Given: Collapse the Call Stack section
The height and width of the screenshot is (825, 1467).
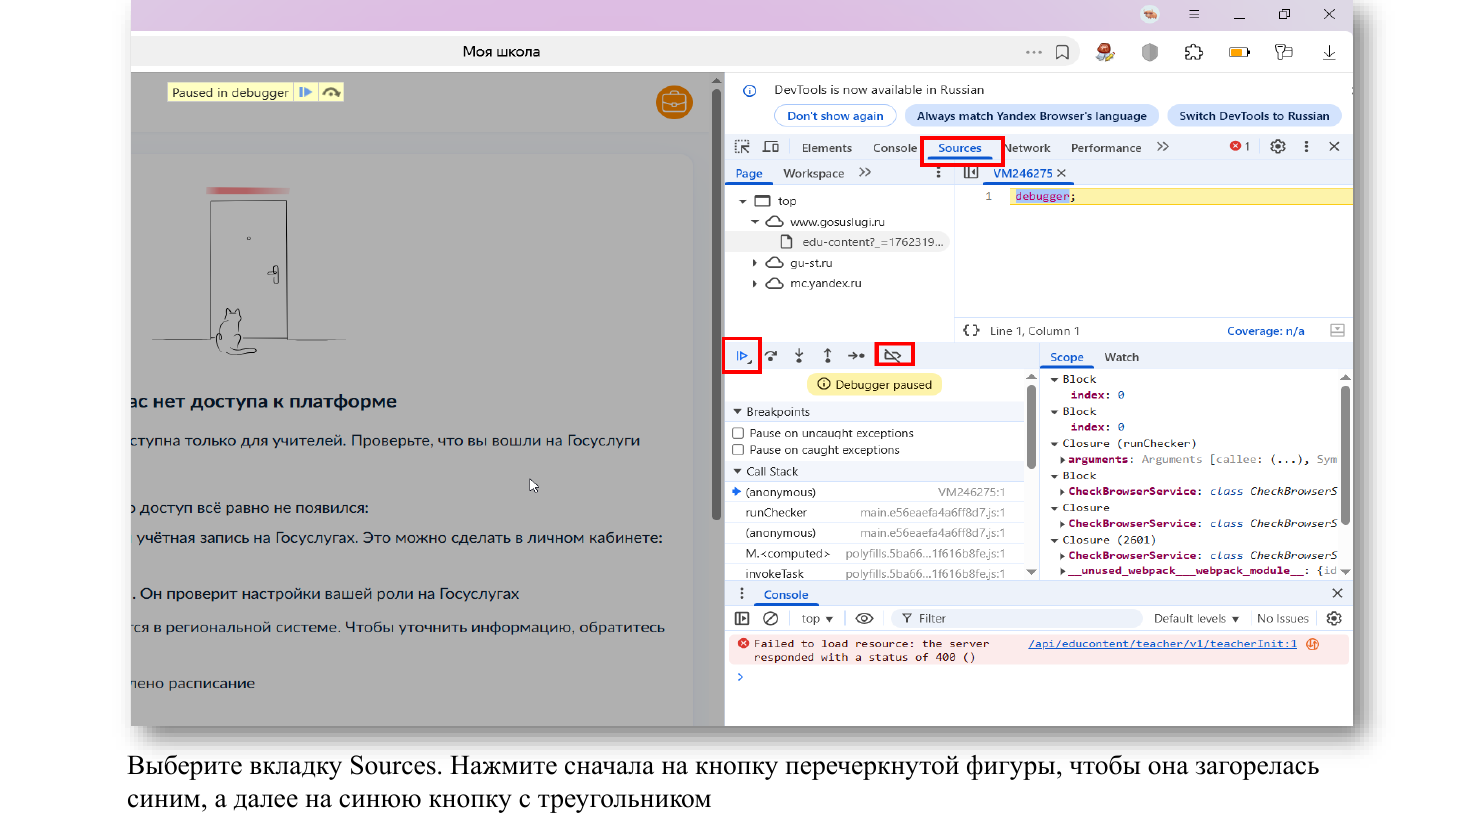Looking at the screenshot, I should 738,472.
